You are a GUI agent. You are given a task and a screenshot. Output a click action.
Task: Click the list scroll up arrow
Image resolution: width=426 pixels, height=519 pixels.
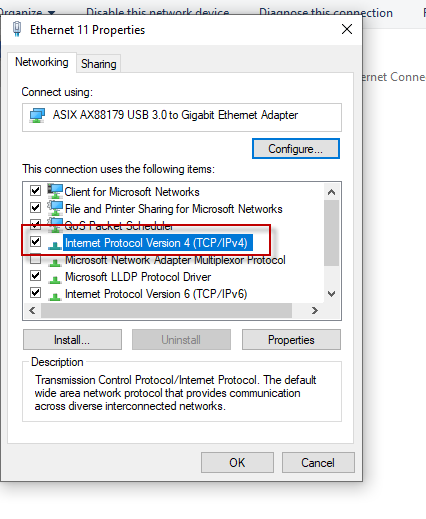pos(331,192)
